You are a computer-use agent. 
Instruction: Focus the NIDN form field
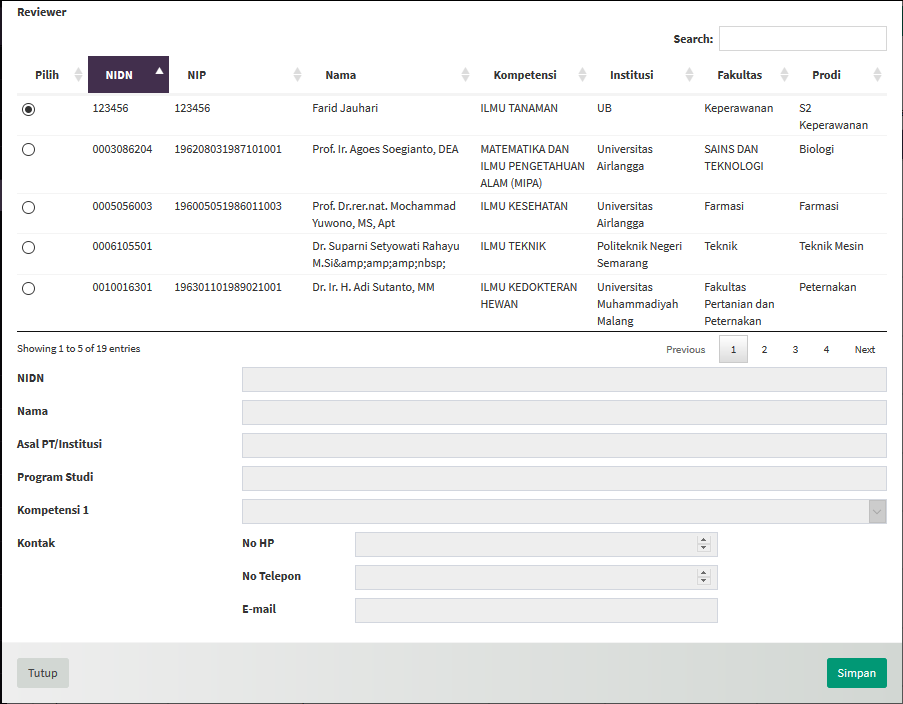564,380
